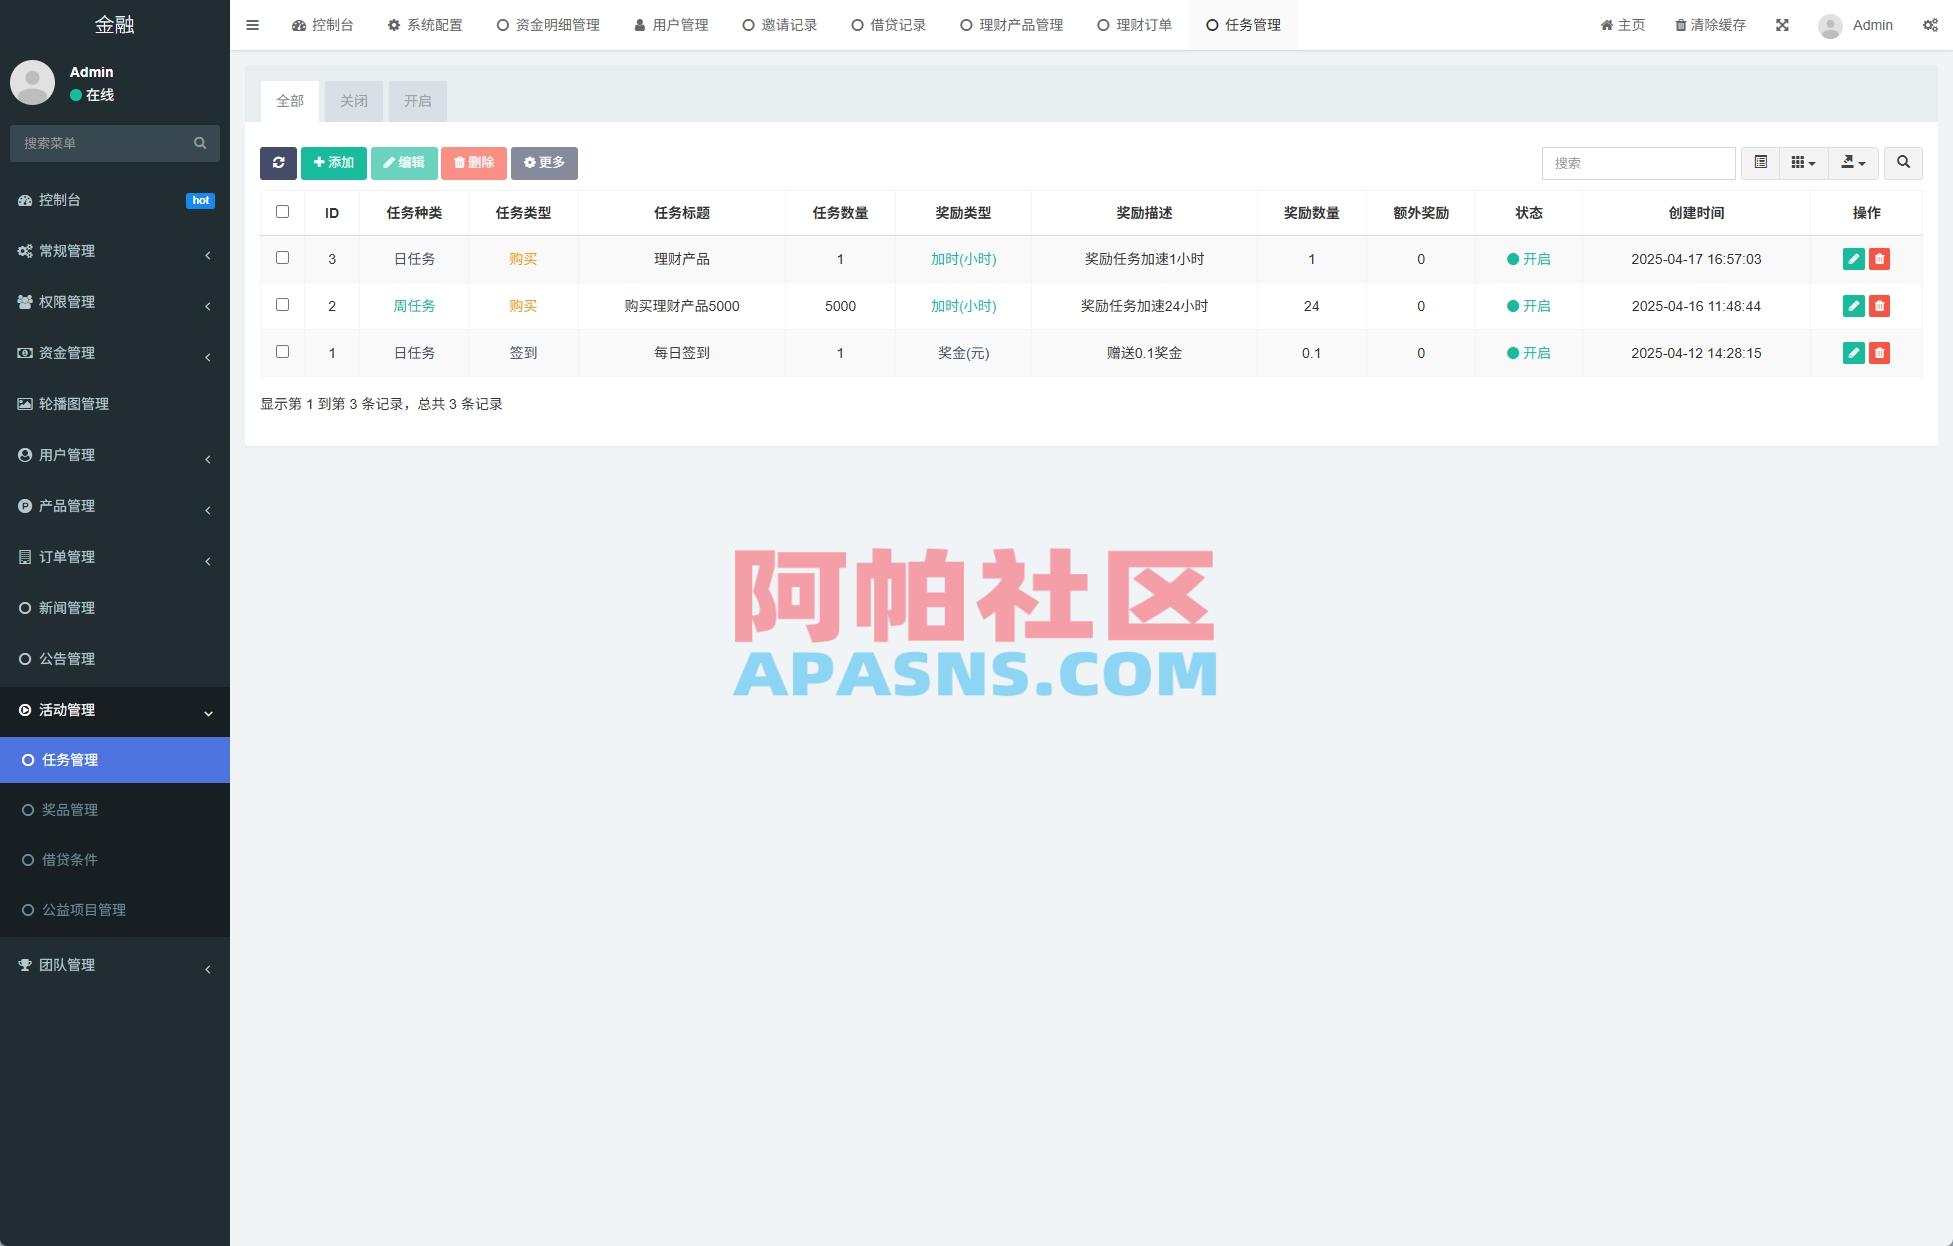Toggle fullscreen with the expand icon top right

pos(1782,24)
